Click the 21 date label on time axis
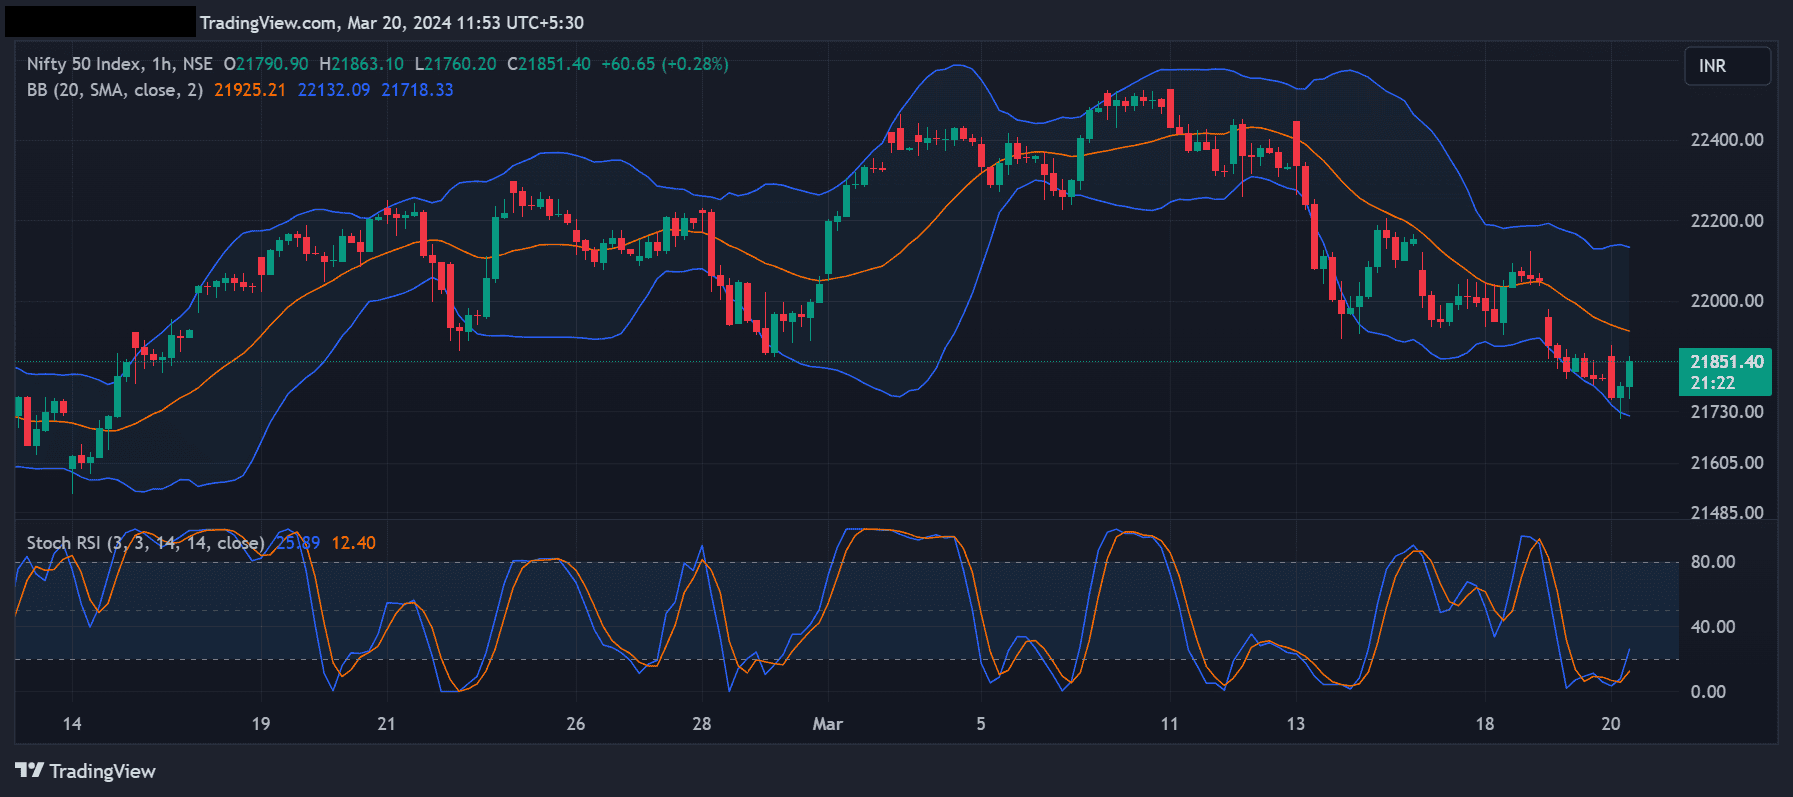 tap(387, 724)
